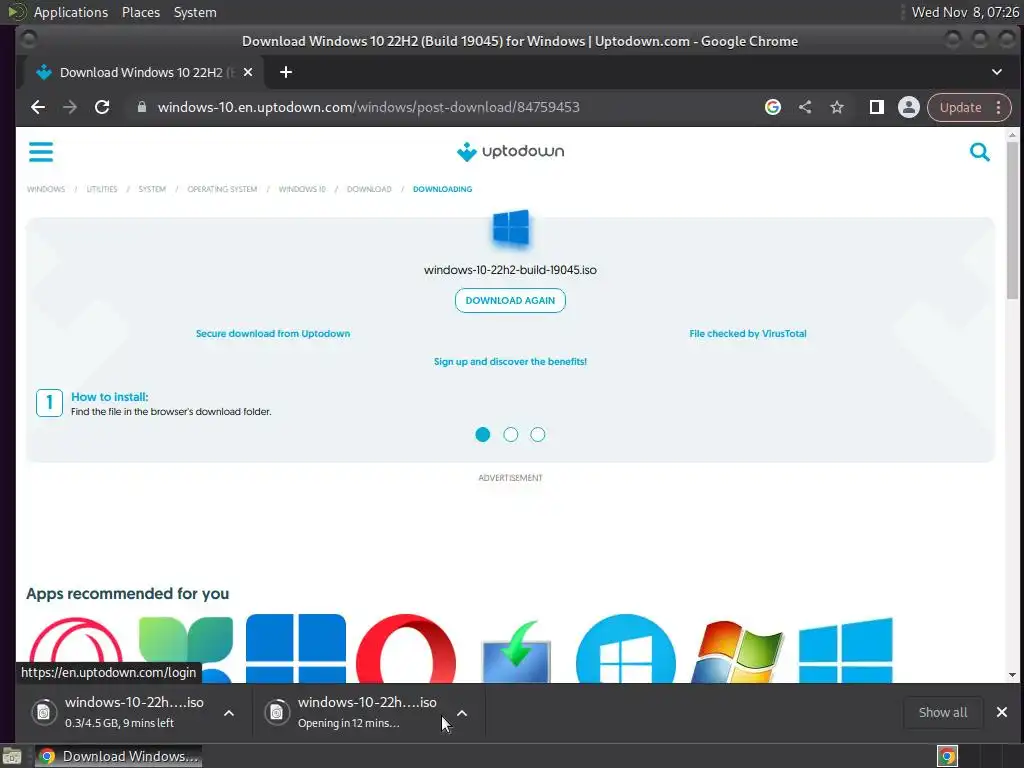Click the page vertical scrollbar thumb

point(1012,219)
